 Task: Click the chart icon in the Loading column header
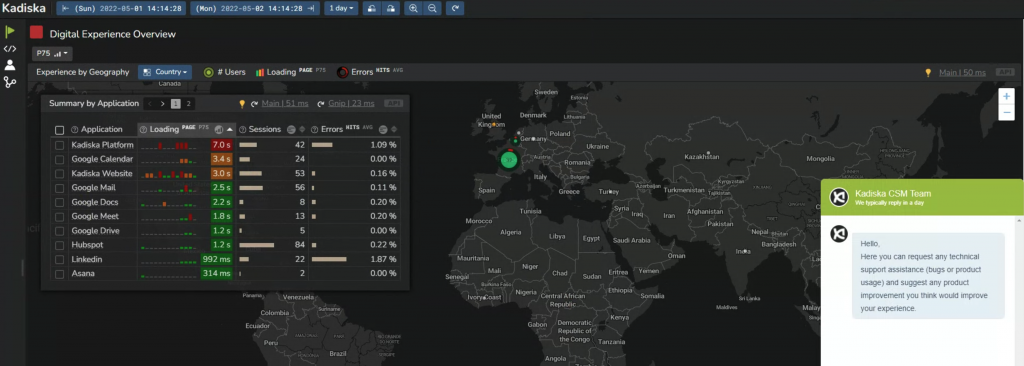tap(219, 129)
